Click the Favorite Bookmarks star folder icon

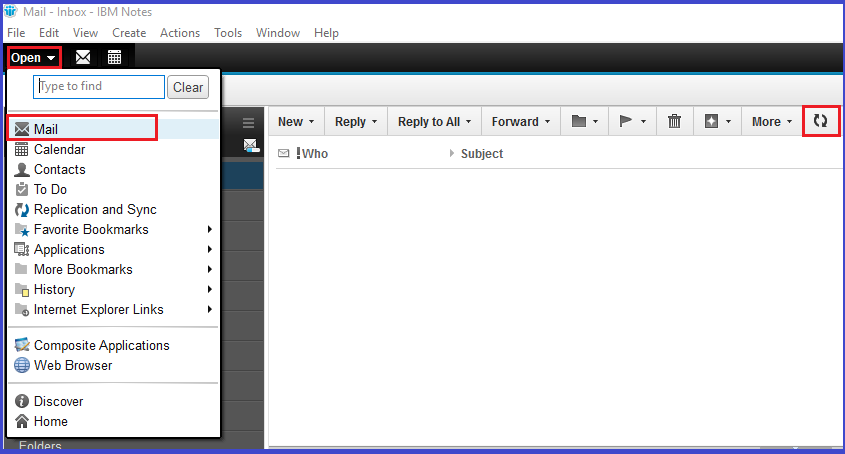point(22,230)
